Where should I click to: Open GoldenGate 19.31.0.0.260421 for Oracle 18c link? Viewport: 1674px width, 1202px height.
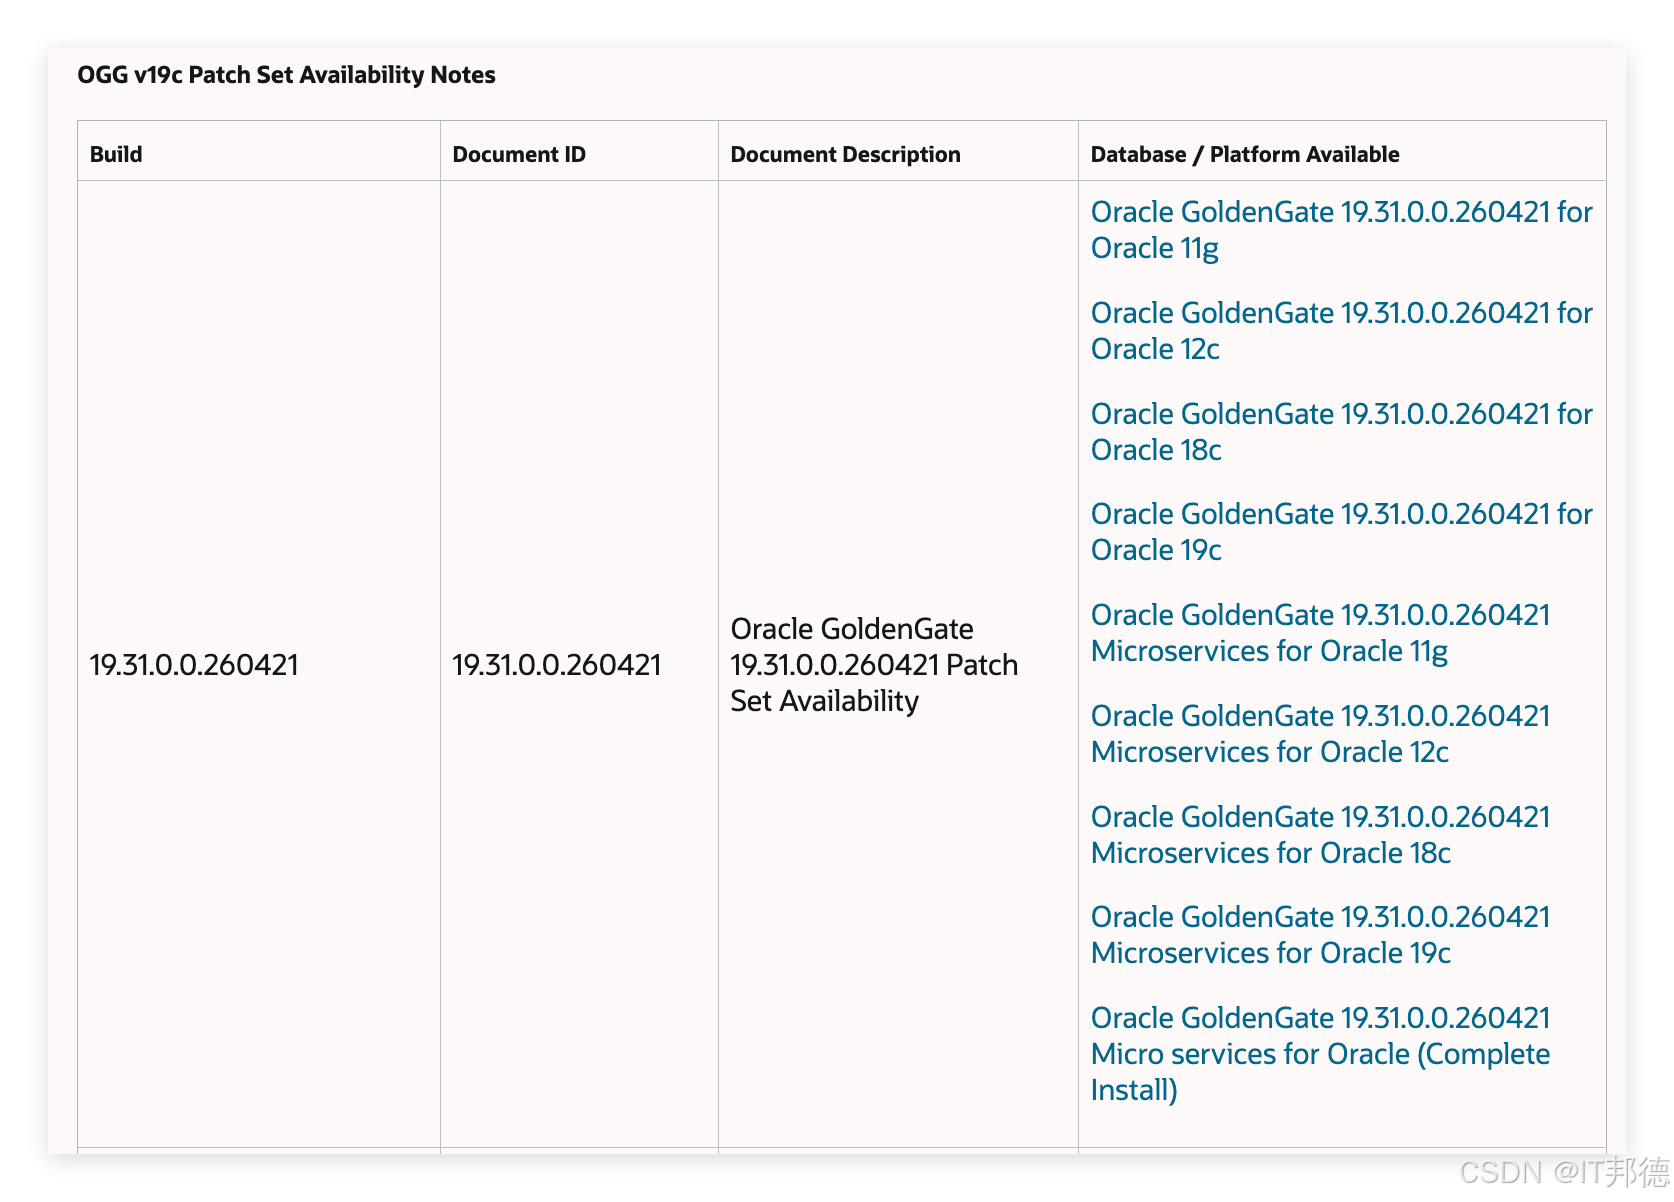tap(1341, 432)
